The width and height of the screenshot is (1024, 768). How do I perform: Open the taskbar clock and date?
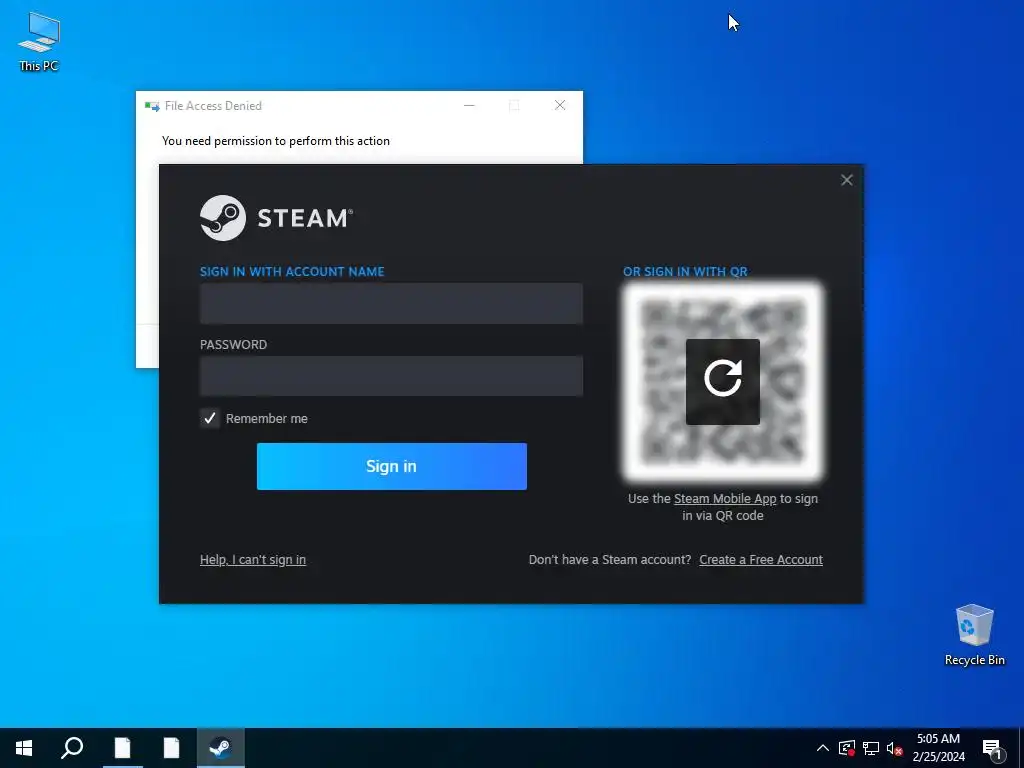pyautogui.click(x=938, y=748)
